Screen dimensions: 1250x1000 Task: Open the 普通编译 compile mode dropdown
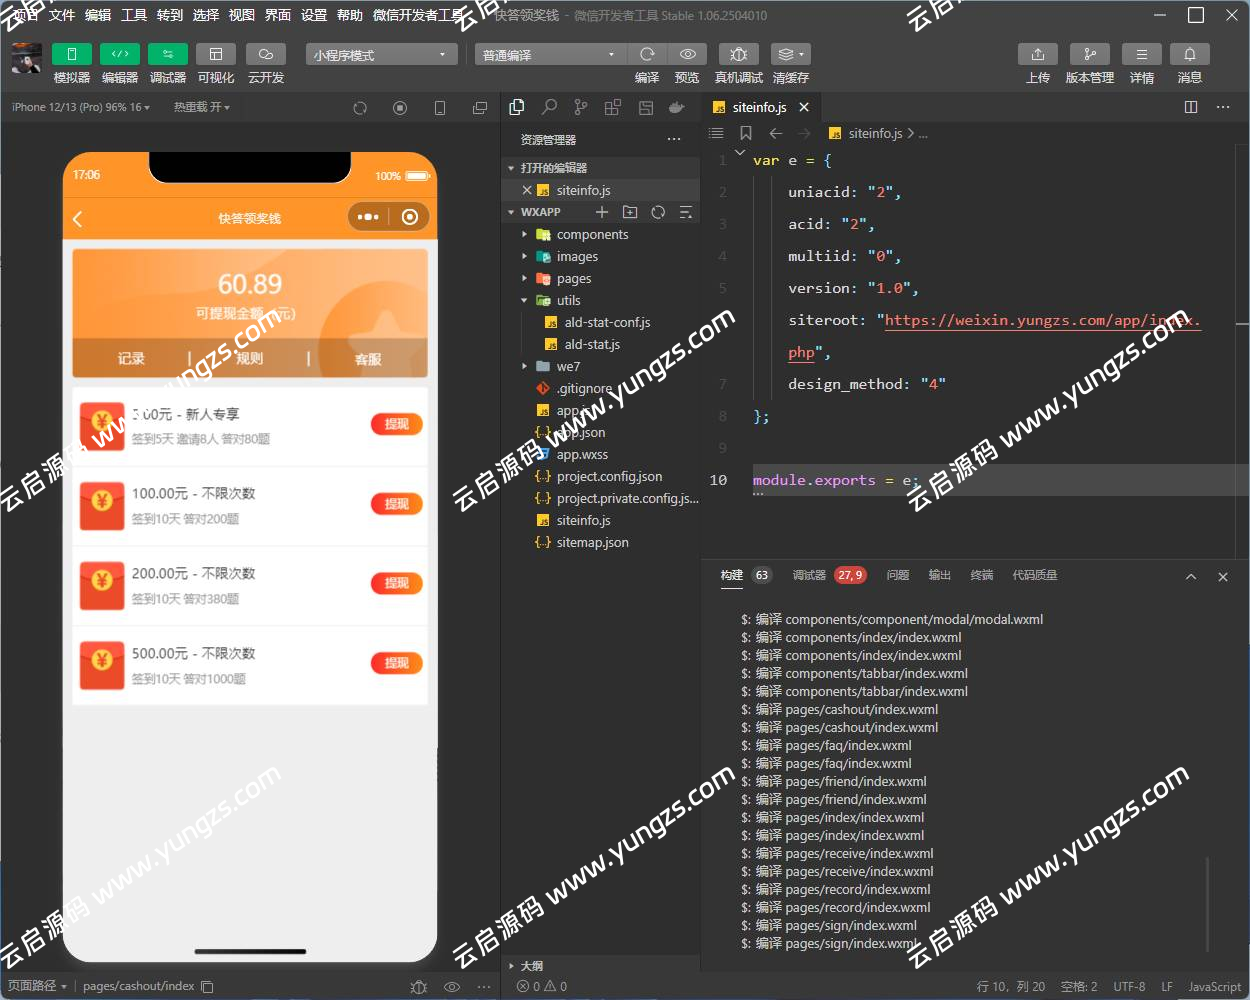tap(549, 55)
